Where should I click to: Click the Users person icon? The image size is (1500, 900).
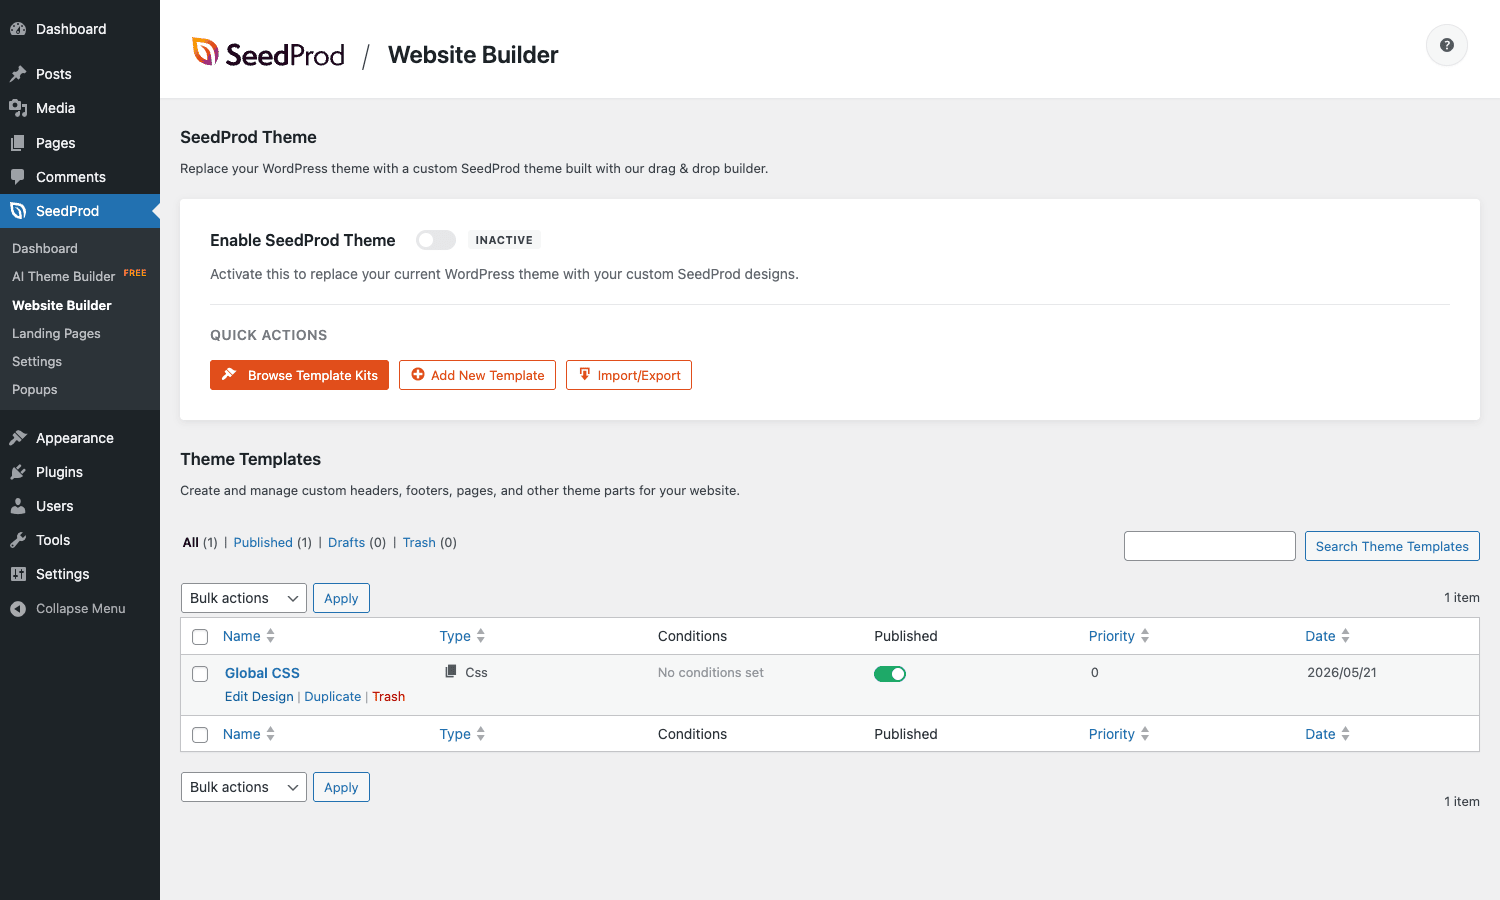18,506
